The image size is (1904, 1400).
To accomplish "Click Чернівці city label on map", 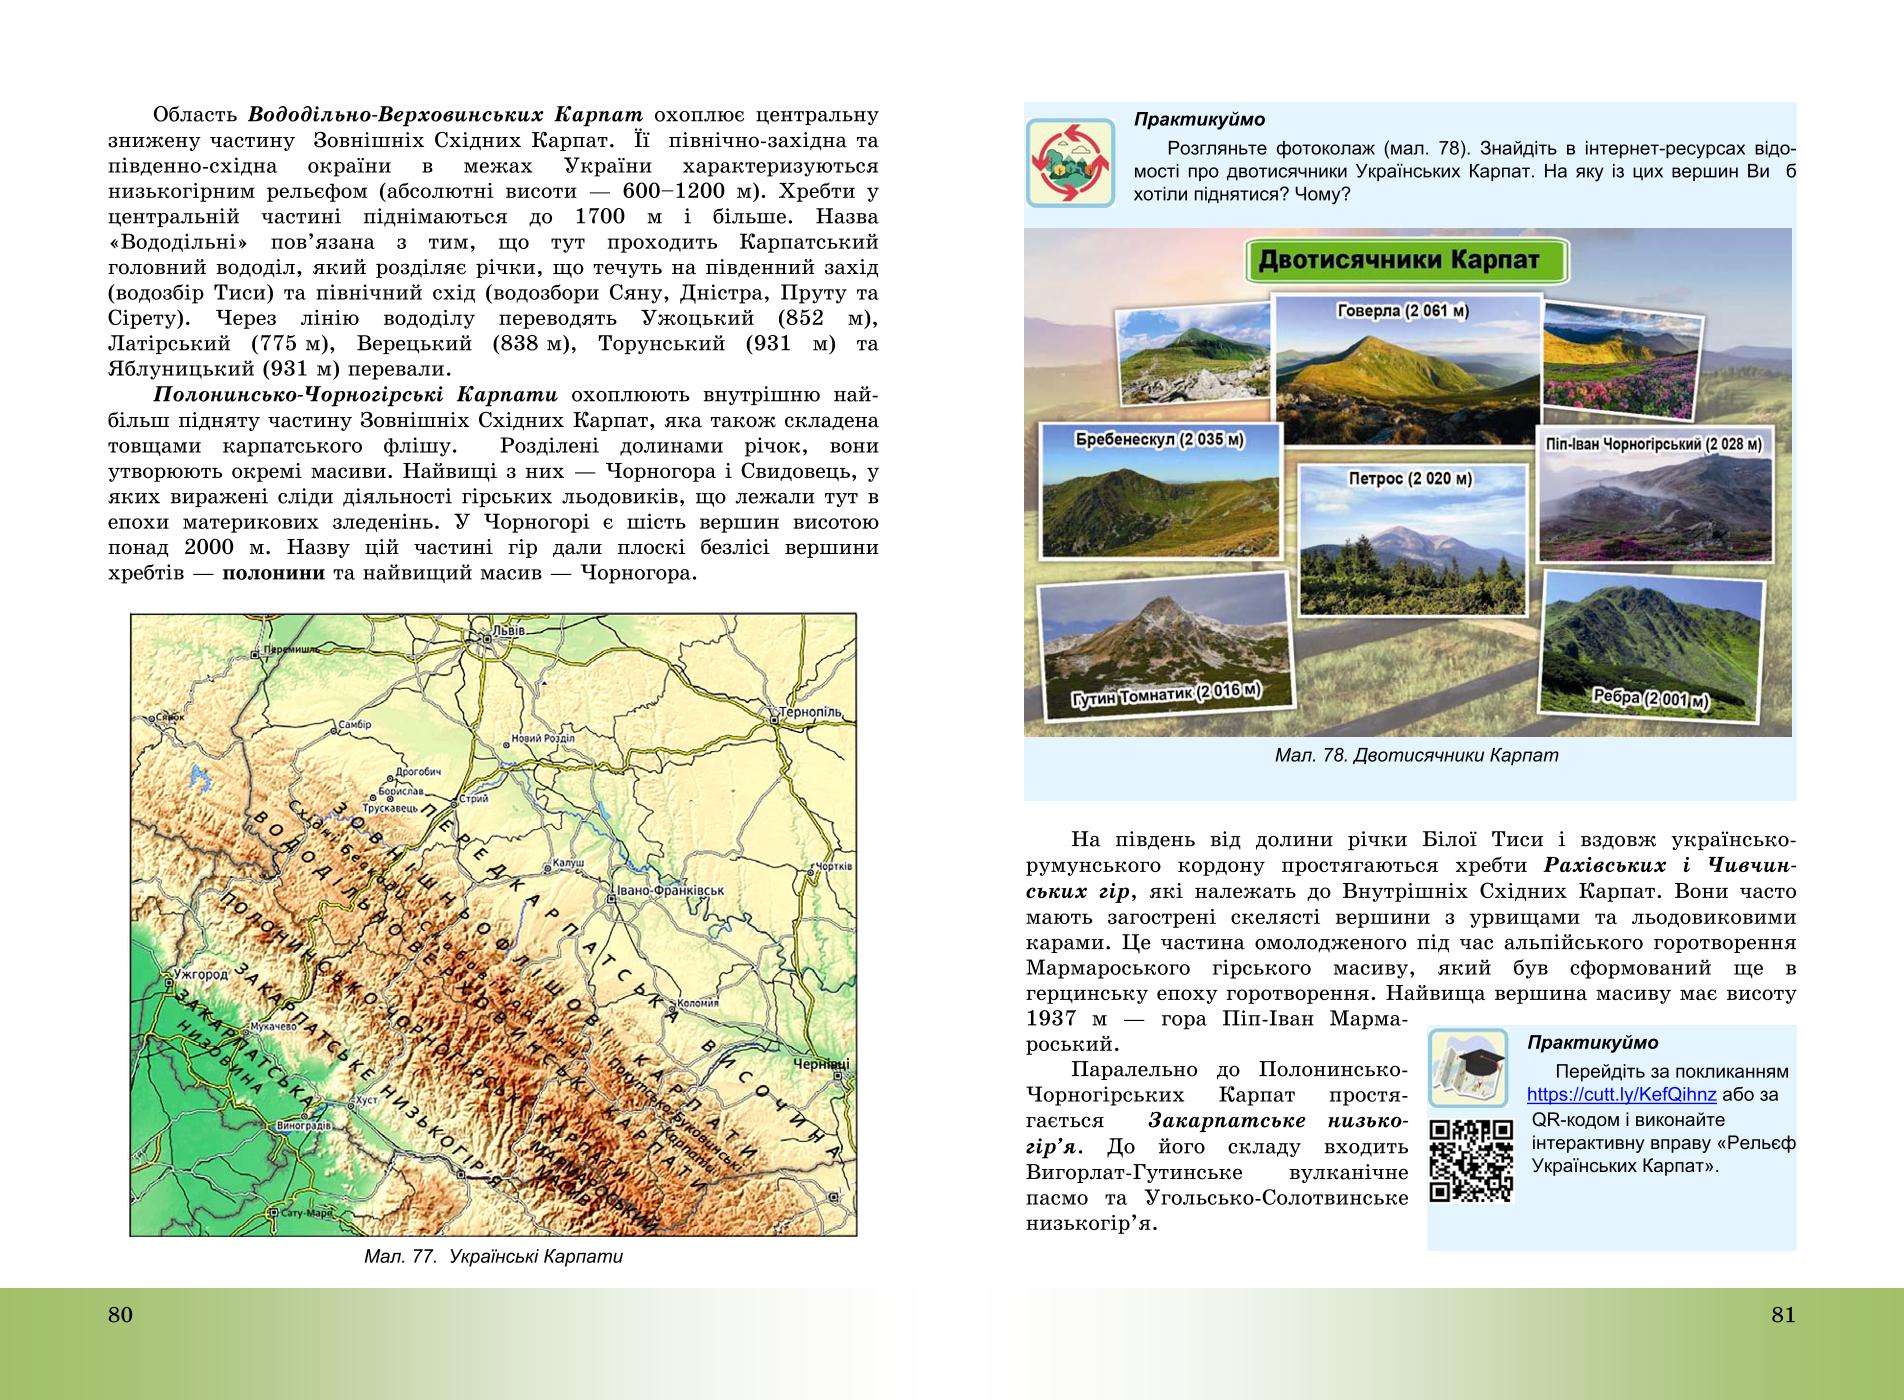I will click(x=822, y=1065).
